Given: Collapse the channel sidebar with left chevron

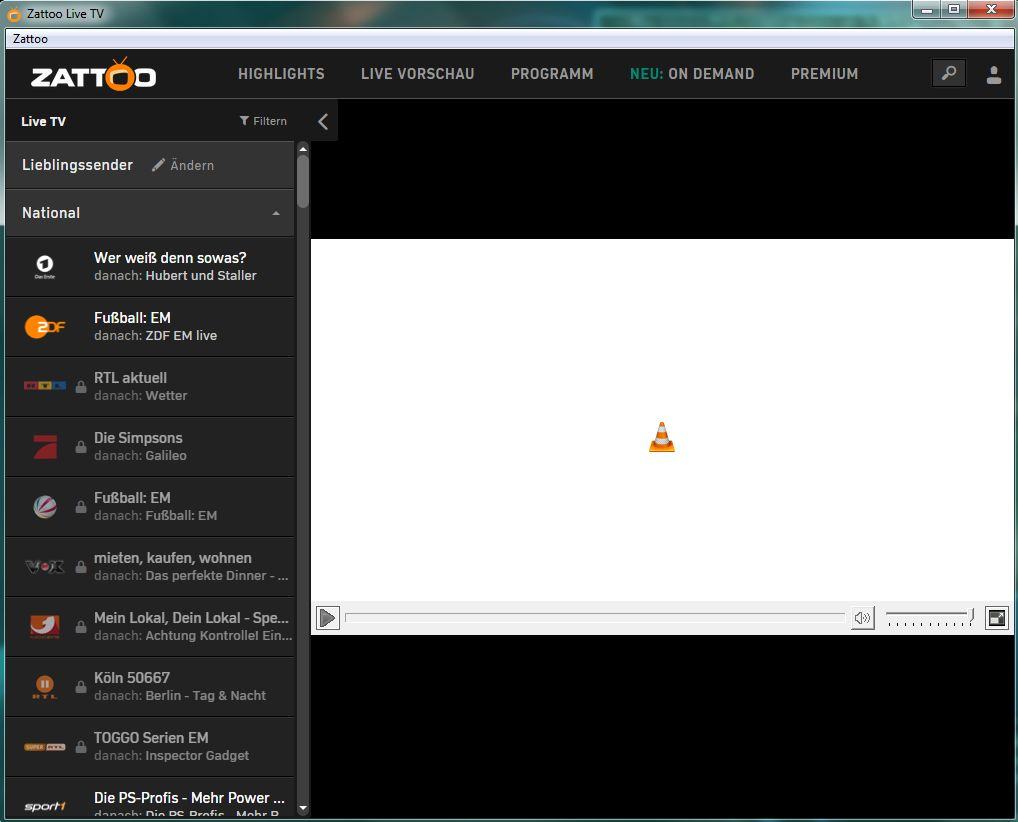Looking at the screenshot, I should 323,121.
